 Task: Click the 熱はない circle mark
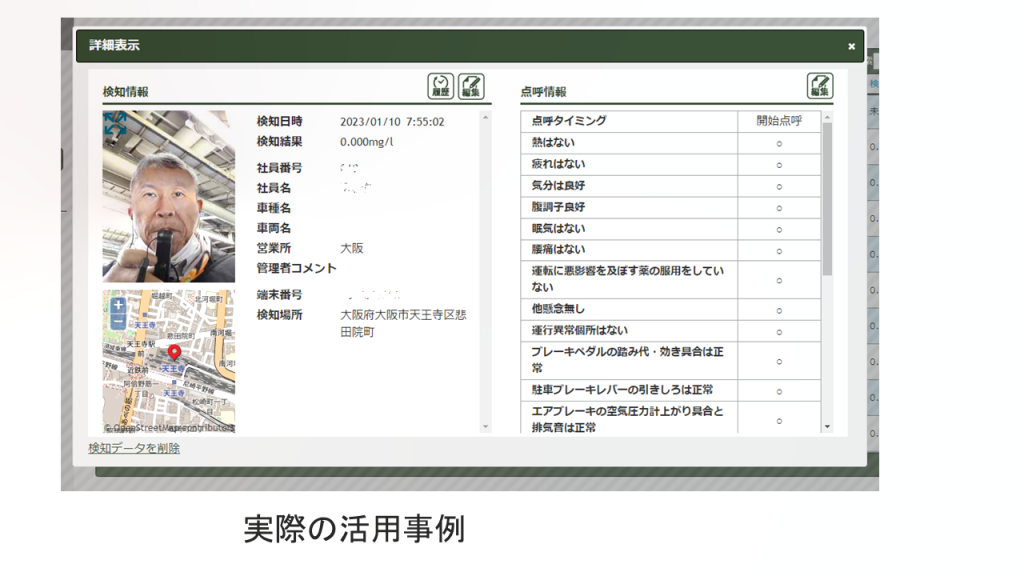point(779,143)
